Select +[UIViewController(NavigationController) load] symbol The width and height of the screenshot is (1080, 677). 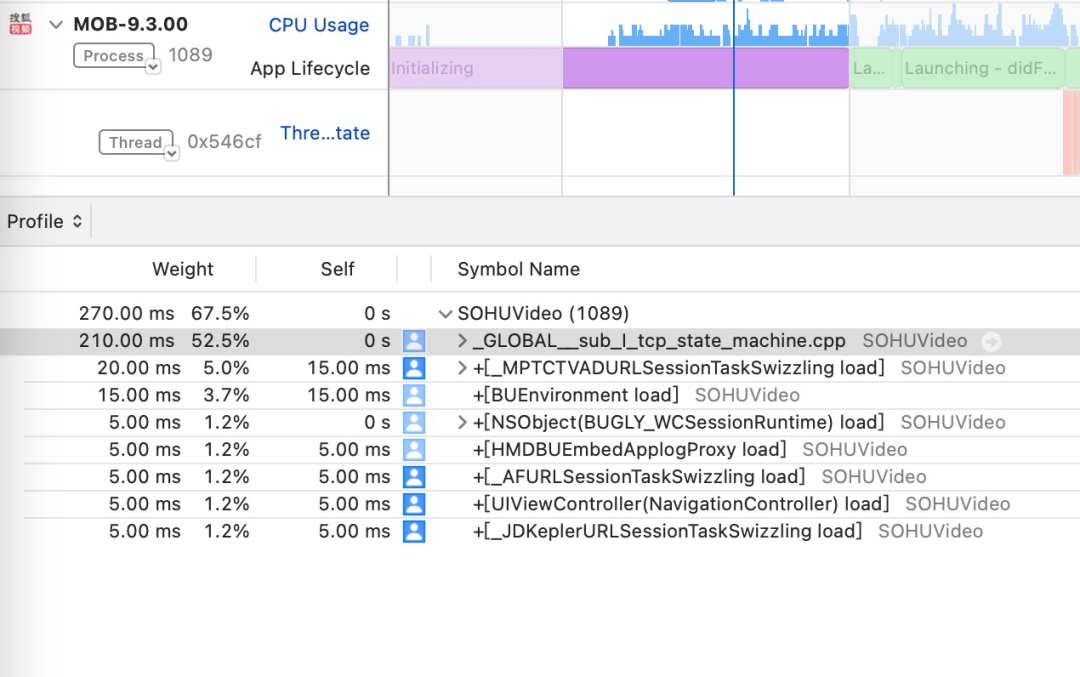[x=681, y=504]
